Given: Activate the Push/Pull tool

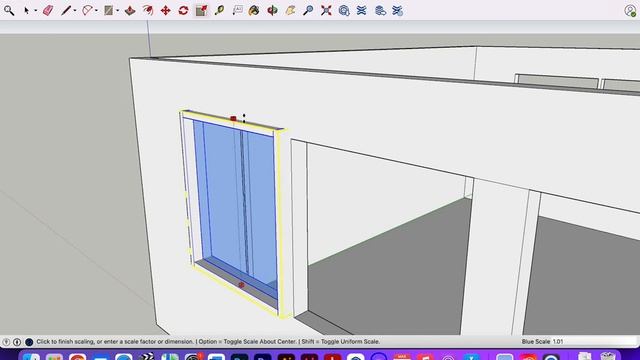Looking at the screenshot, I should tap(130, 11).
